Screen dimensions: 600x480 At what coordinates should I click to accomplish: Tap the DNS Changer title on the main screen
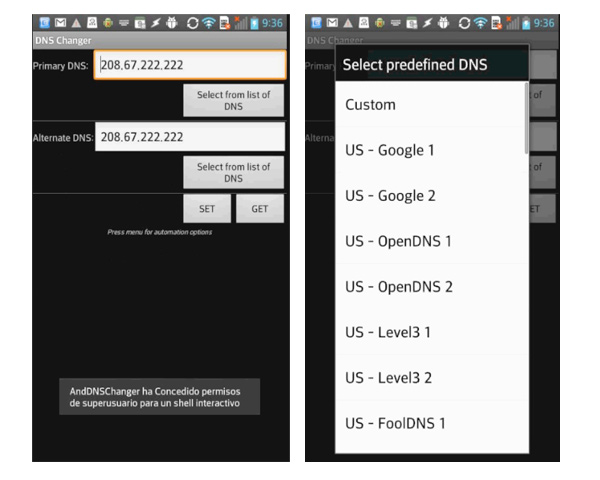[63, 41]
